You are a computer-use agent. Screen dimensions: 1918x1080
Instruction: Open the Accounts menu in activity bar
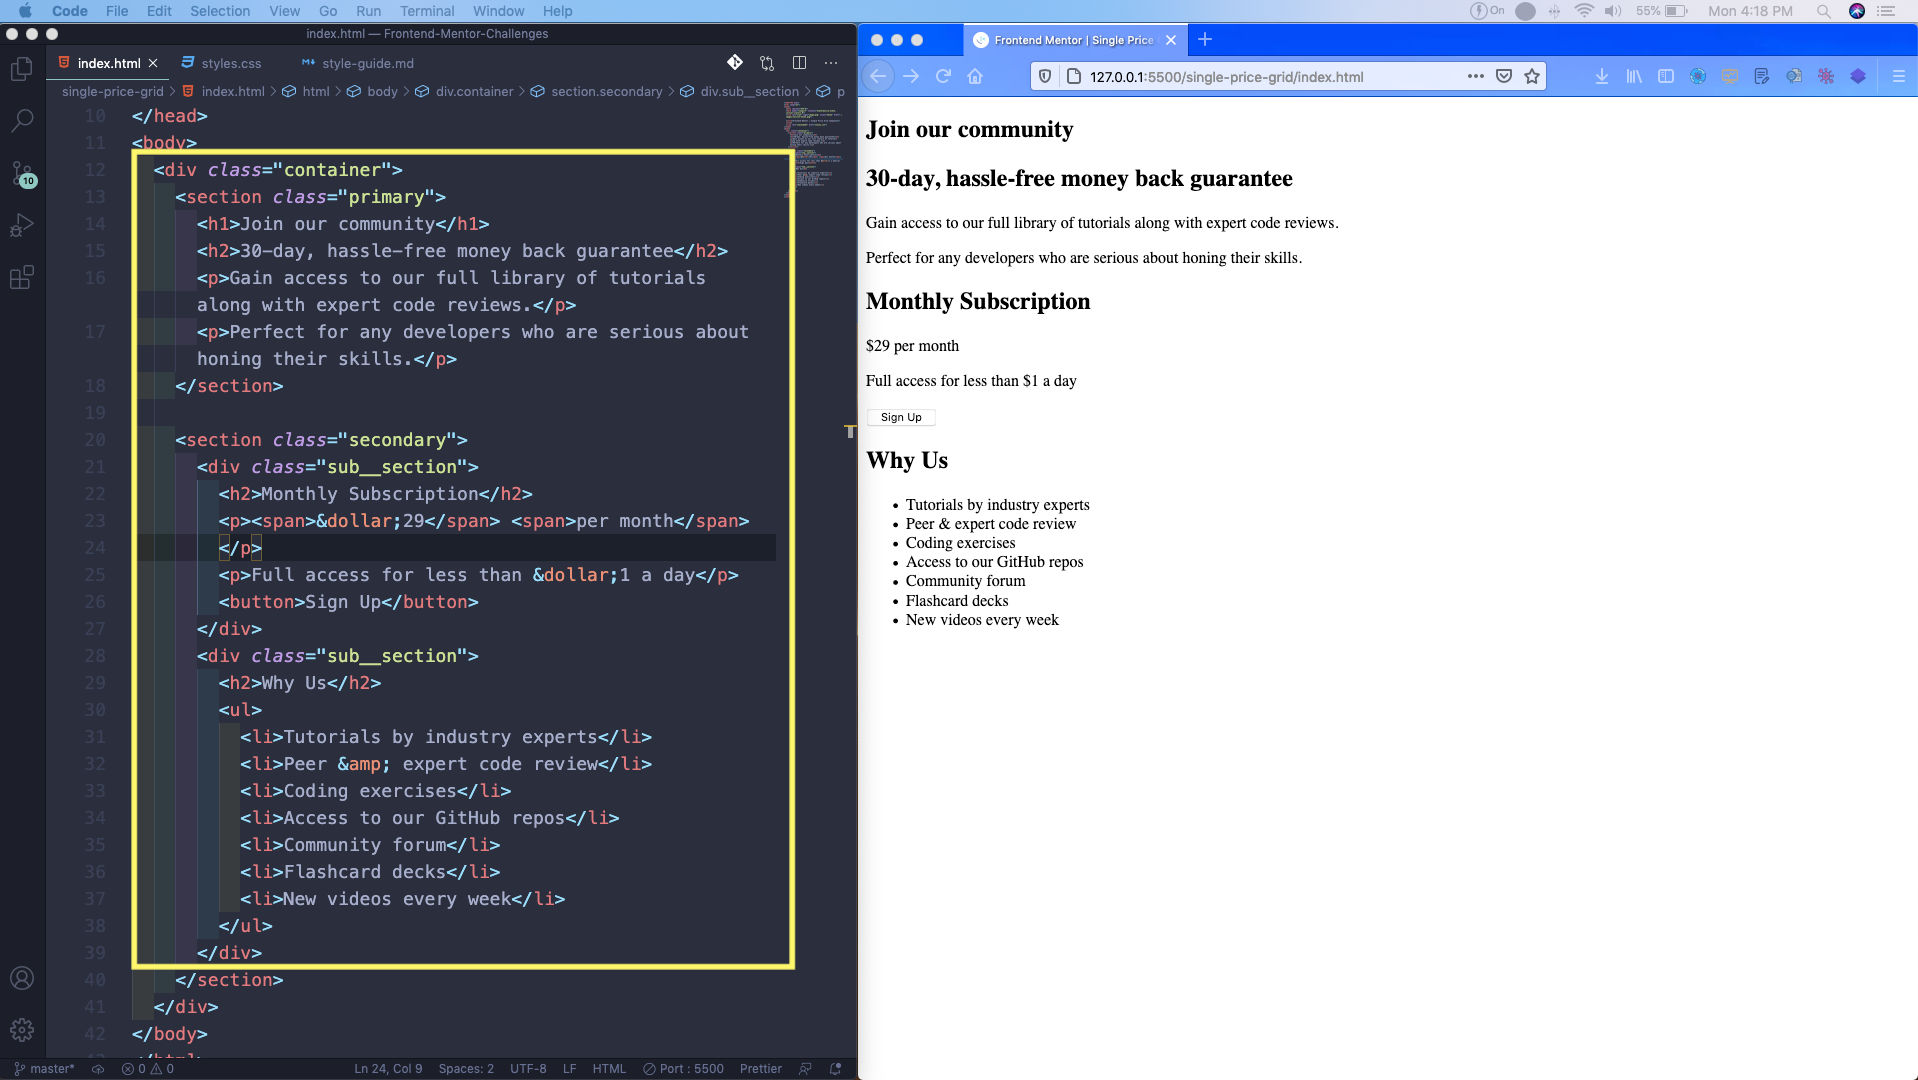pos(22,978)
